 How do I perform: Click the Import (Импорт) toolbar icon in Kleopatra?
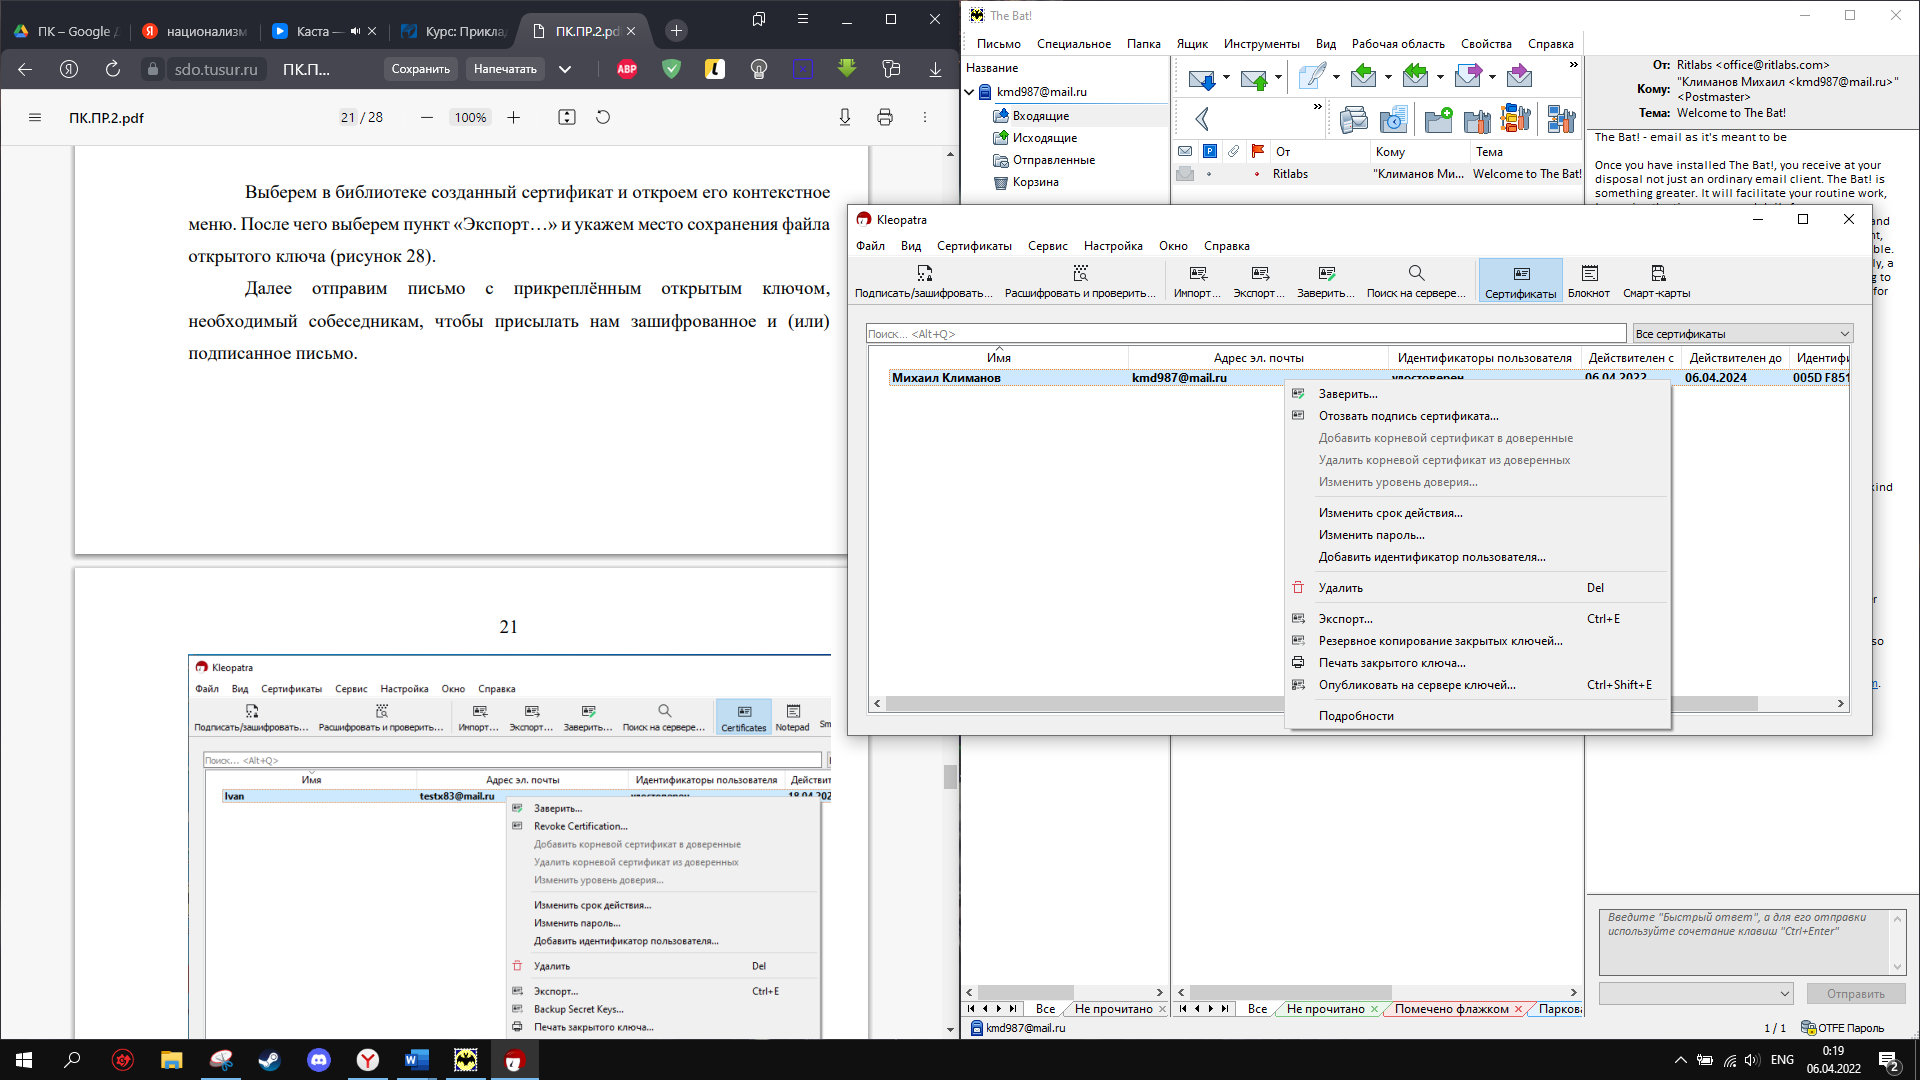click(x=1198, y=281)
